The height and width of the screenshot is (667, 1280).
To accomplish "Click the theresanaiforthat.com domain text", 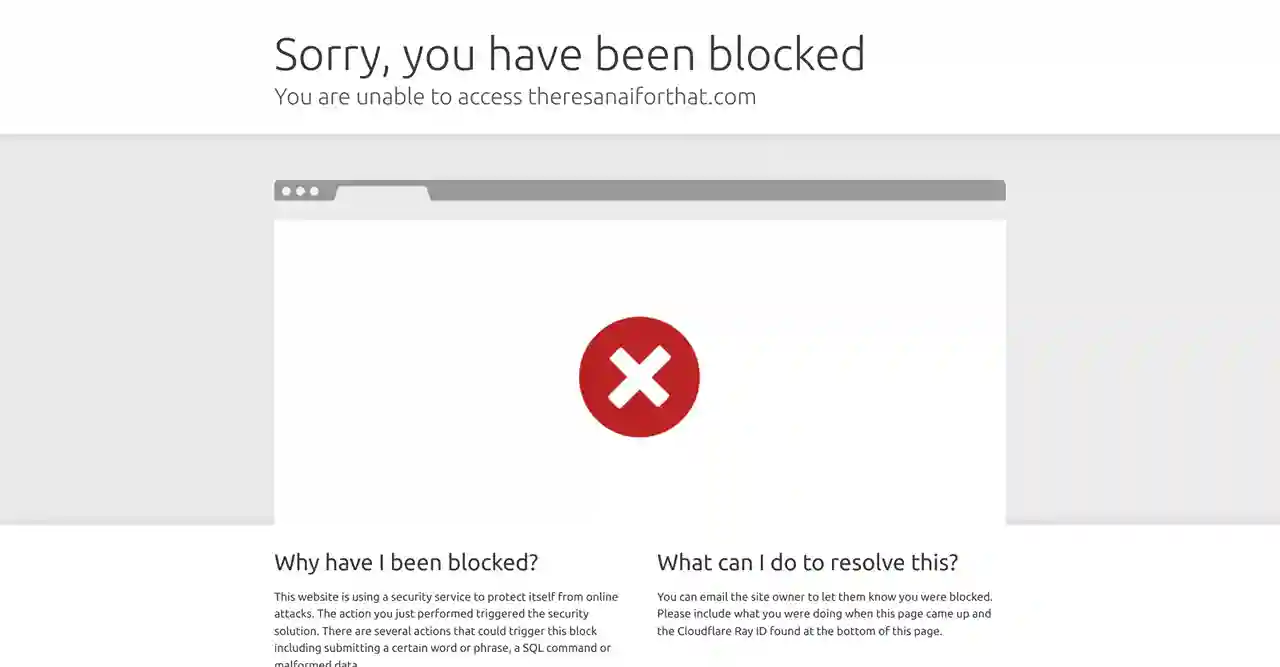I will 642,96.
